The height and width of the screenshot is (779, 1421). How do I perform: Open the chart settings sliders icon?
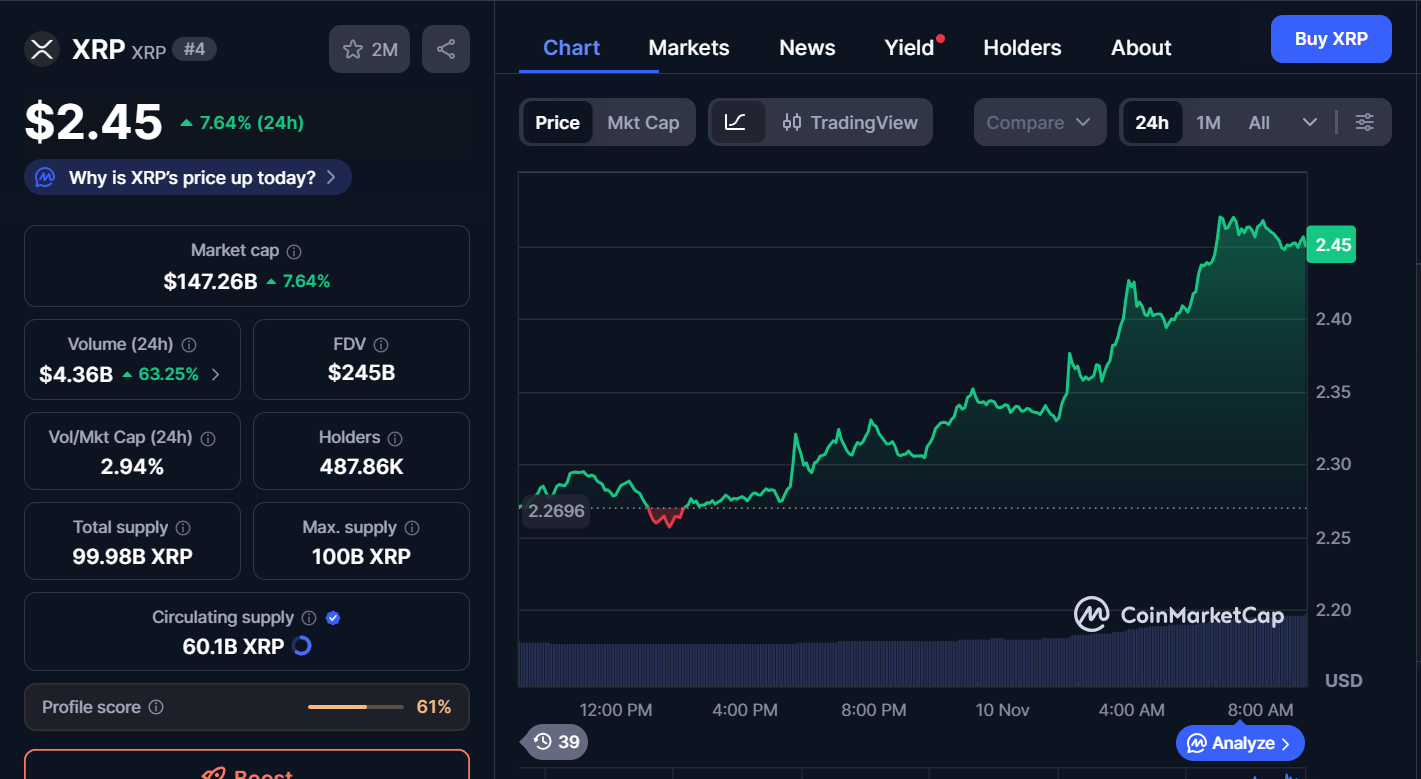click(x=1365, y=121)
